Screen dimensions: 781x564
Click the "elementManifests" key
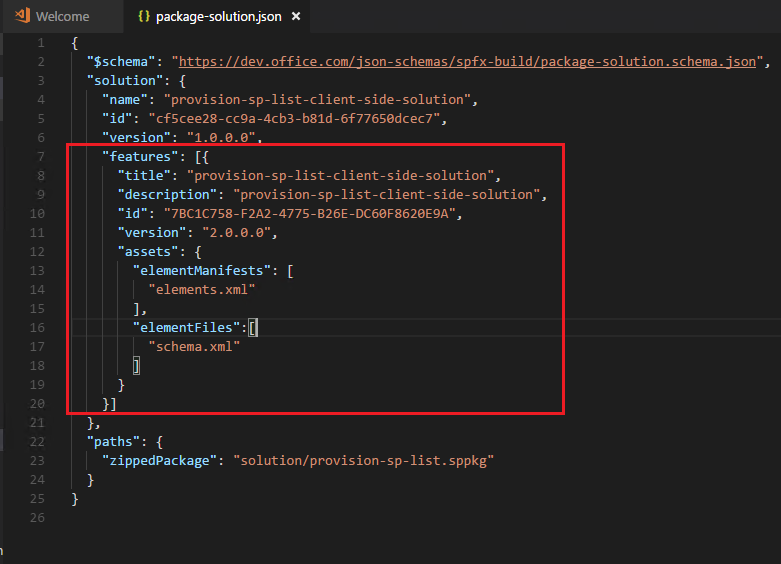pos(202,271)
